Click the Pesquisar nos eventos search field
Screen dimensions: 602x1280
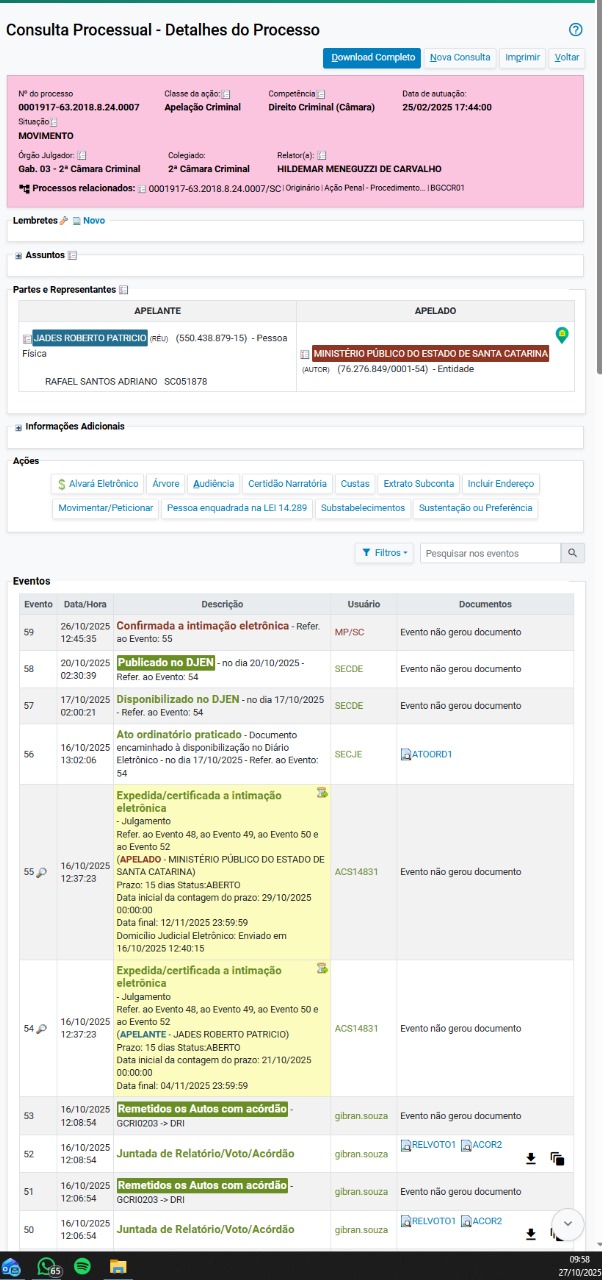point(490,553)
